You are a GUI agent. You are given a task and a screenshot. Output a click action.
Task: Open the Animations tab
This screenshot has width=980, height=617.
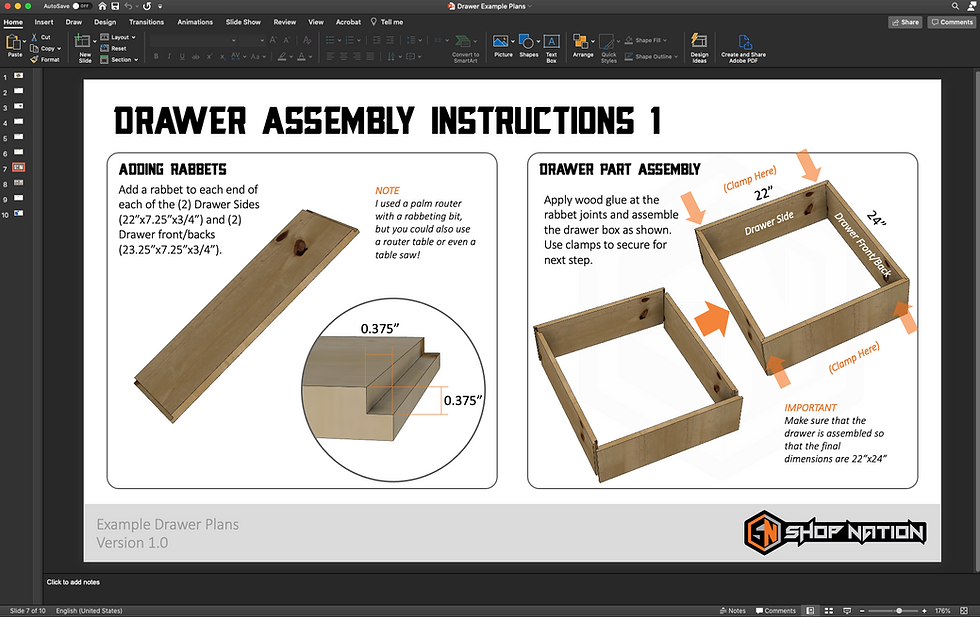(x=195, y=22)
